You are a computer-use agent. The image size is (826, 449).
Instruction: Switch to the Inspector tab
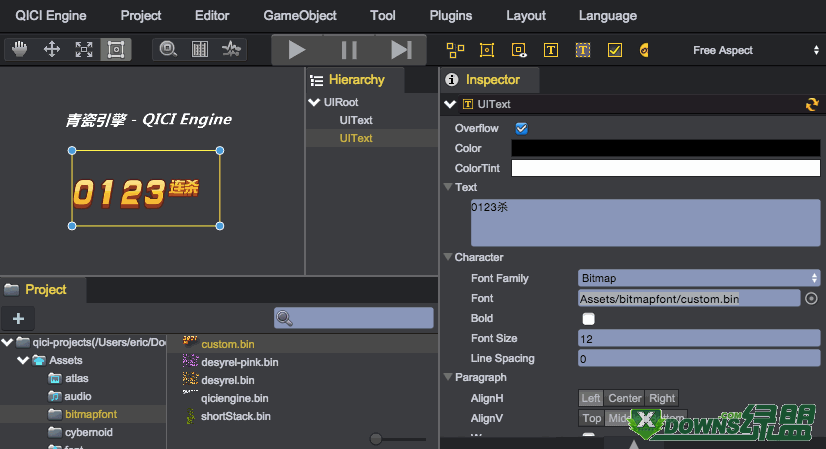pos(489,80)
